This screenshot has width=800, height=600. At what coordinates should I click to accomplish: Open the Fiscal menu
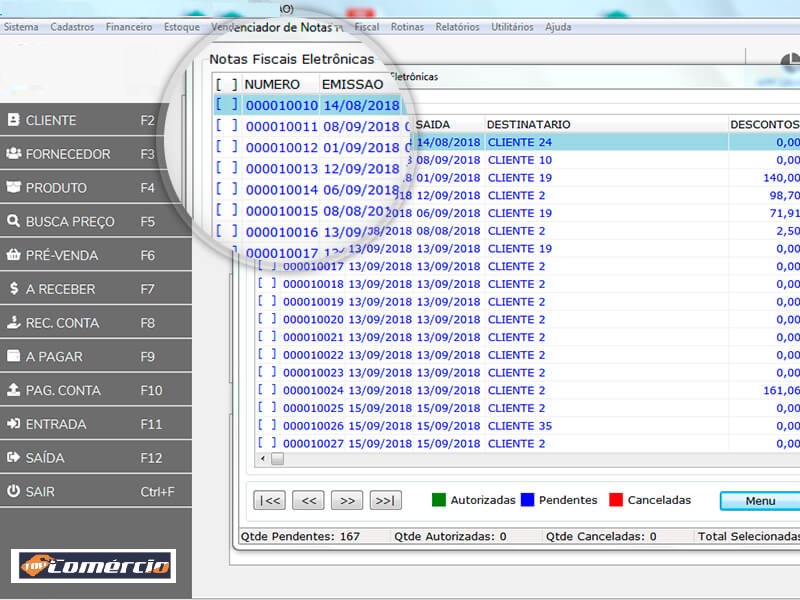(367, 27)
